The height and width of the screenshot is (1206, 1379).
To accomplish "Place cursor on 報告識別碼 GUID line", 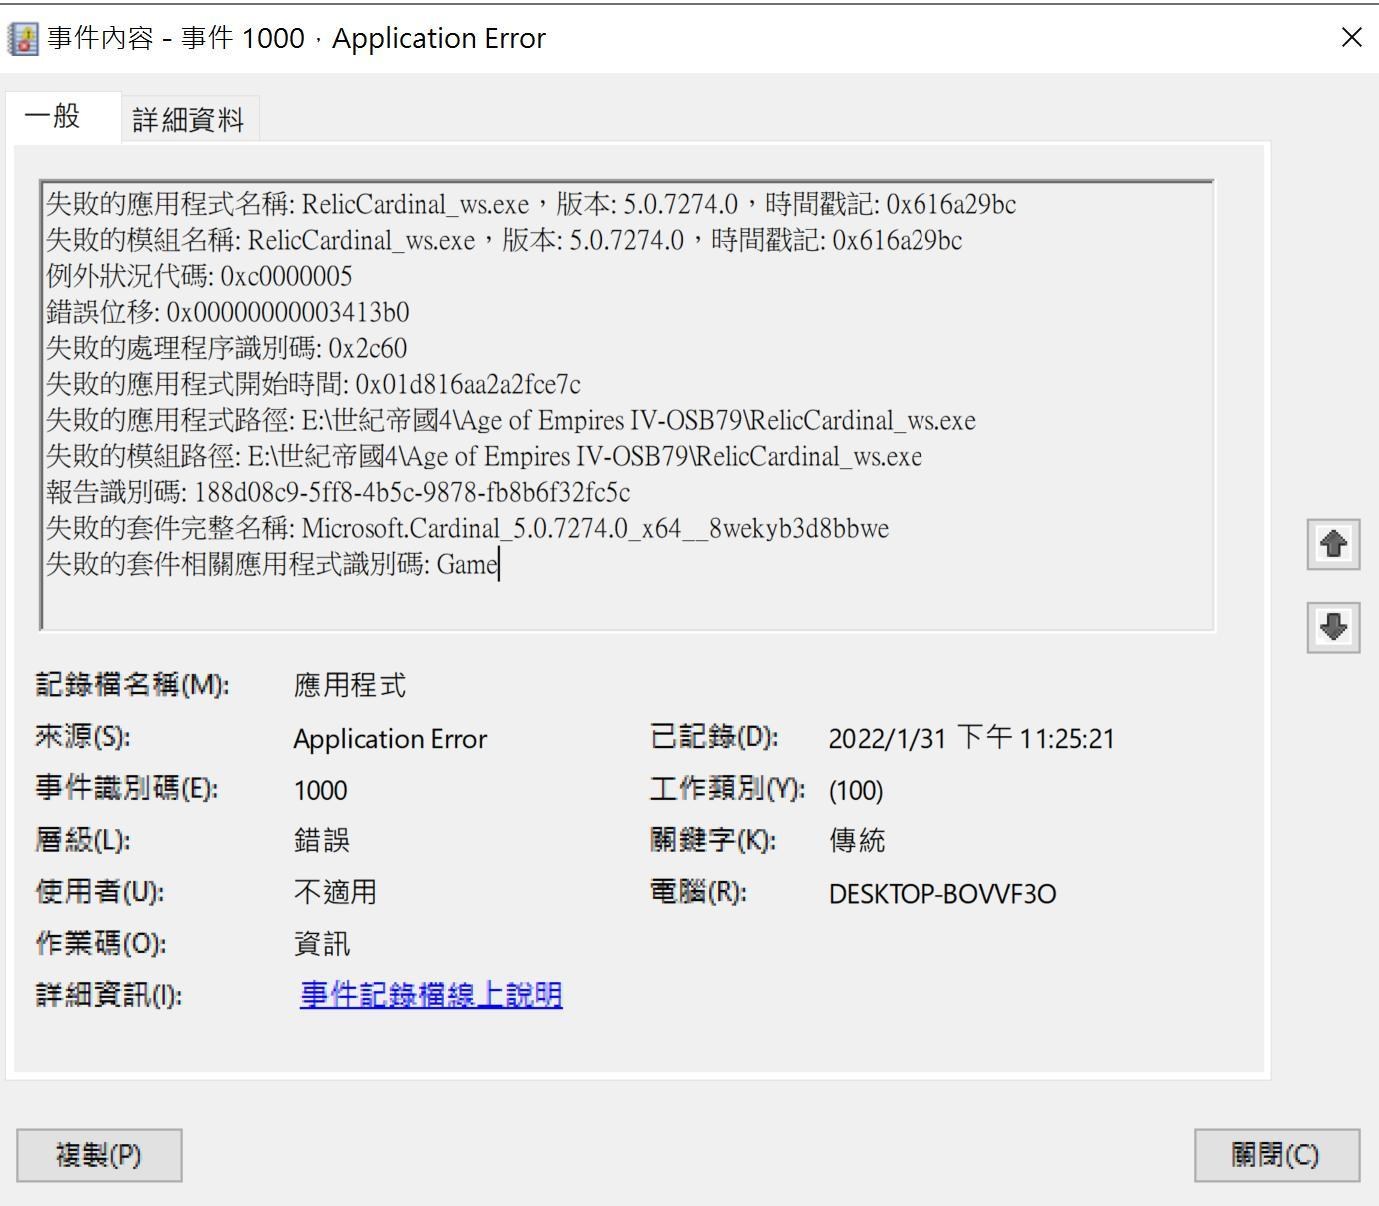I will click(x=338, y=493).
